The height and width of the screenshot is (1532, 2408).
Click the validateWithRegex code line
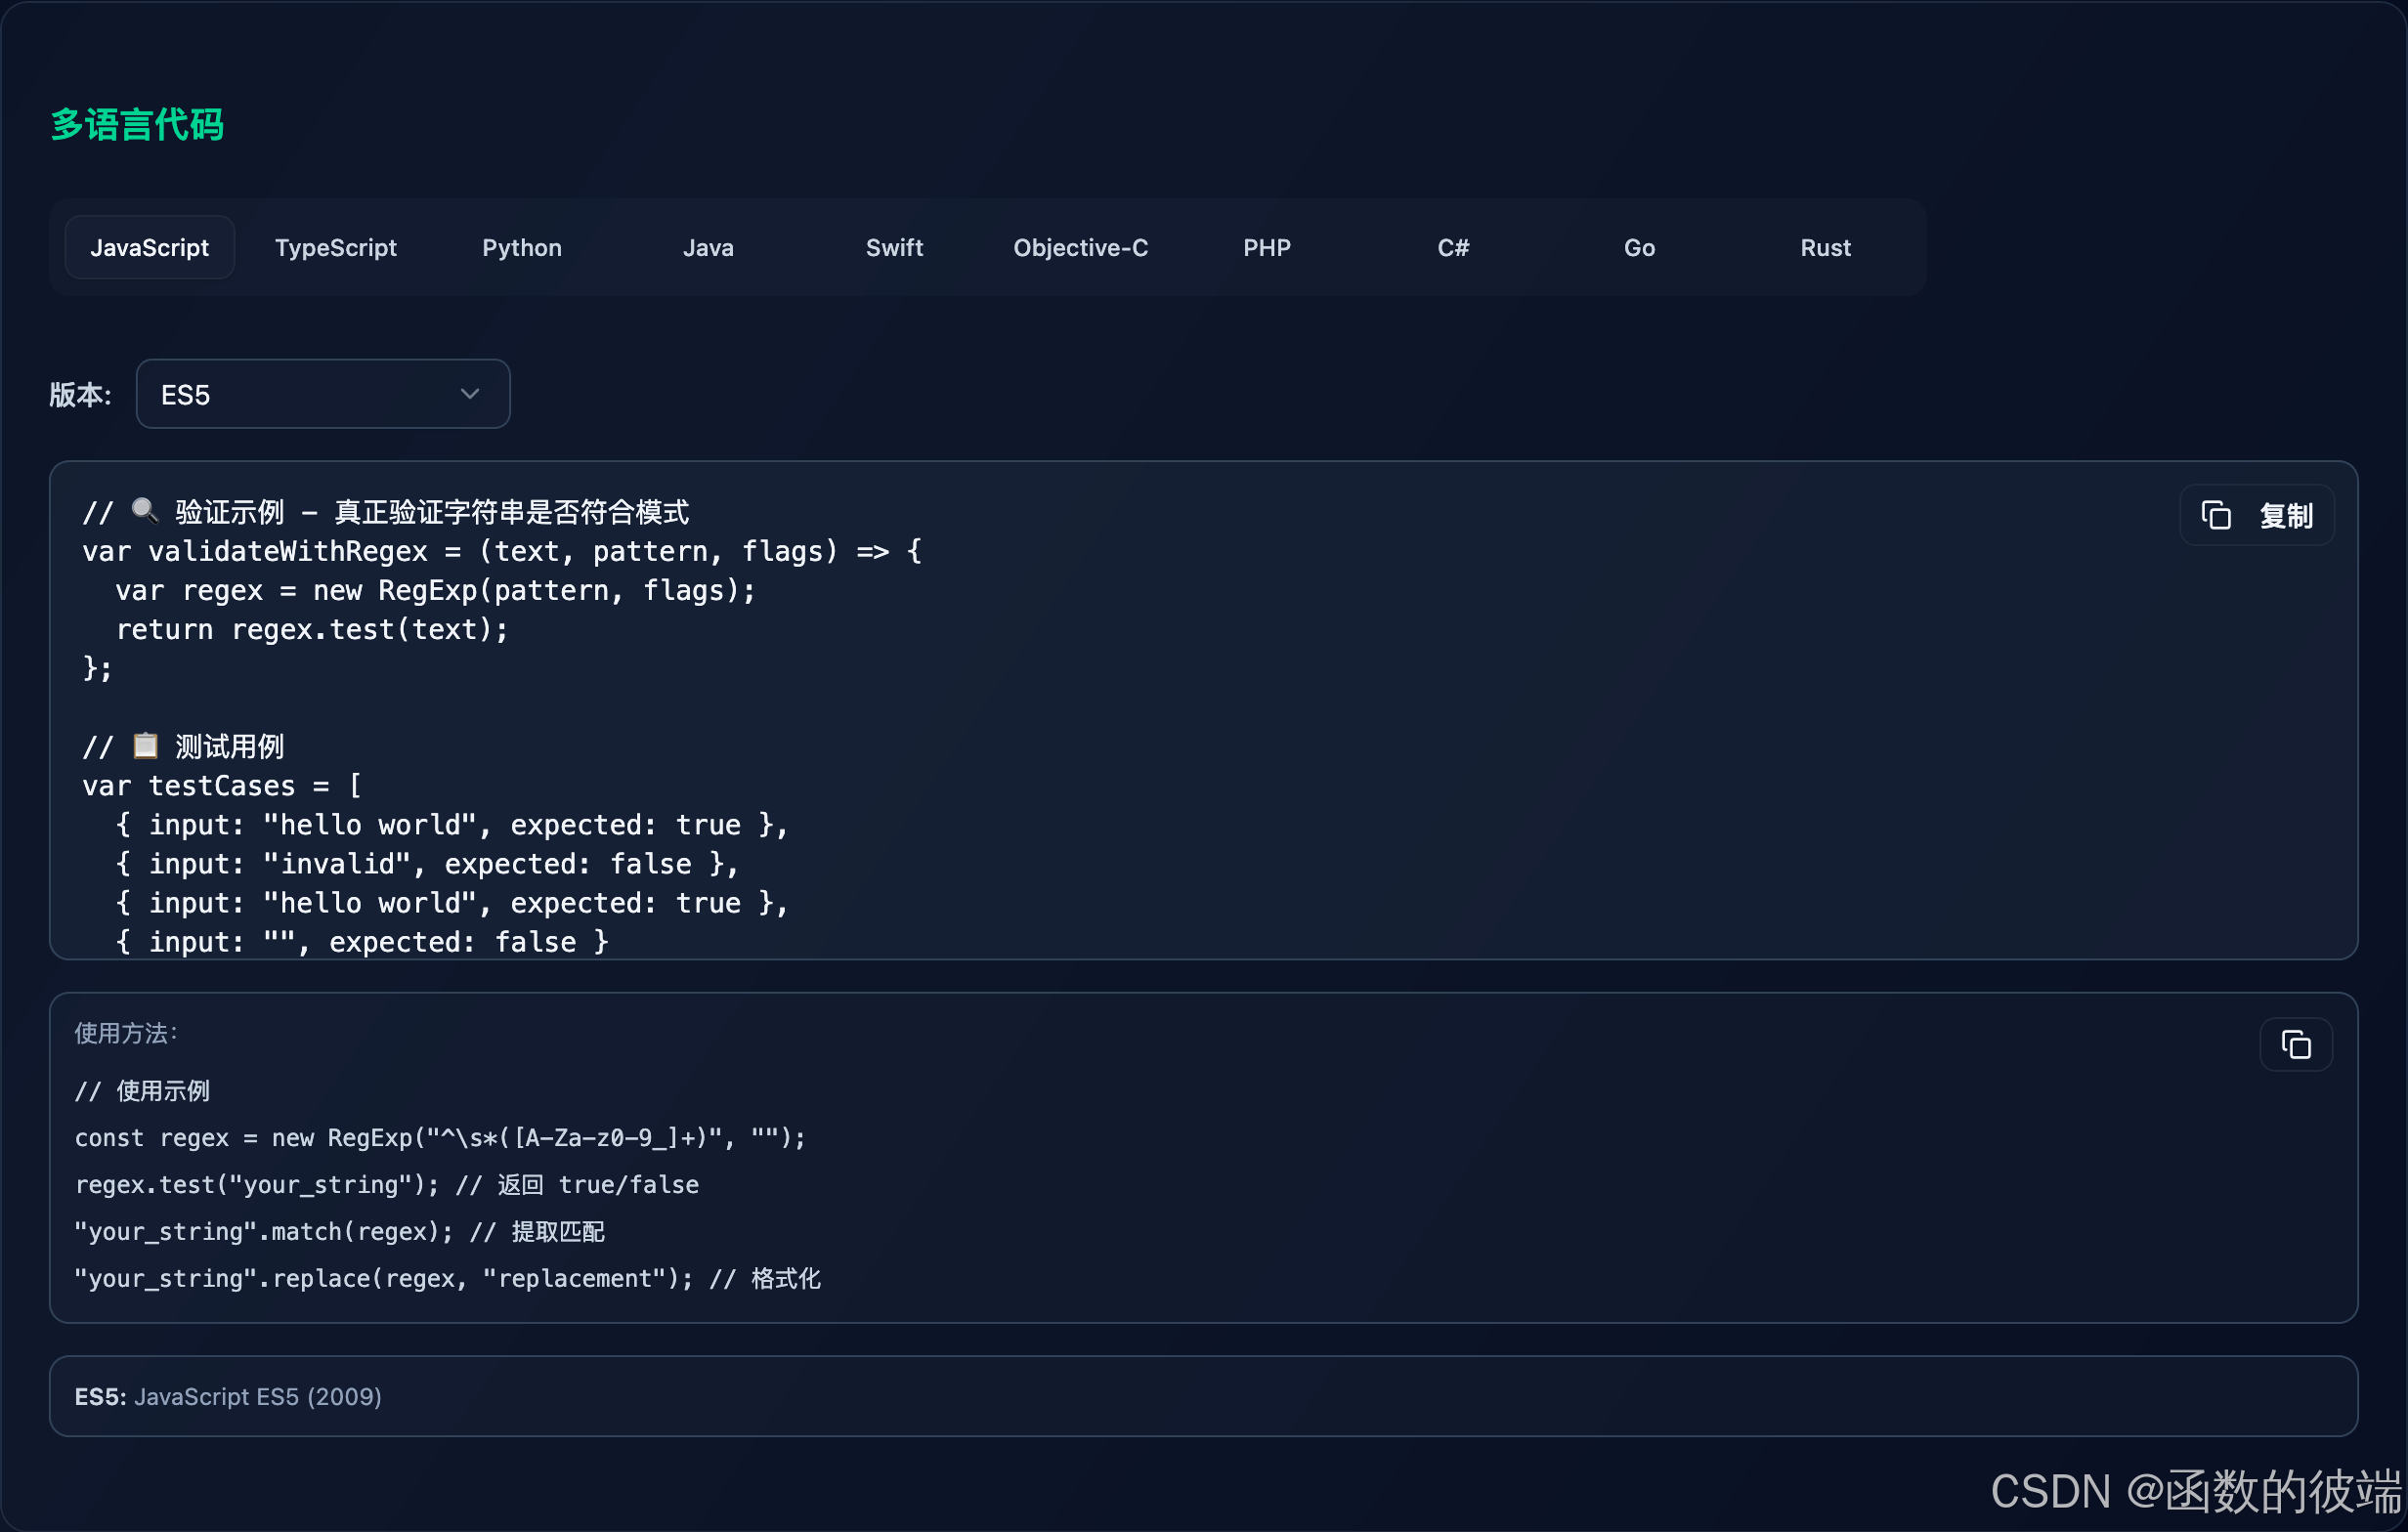[500, 551]
